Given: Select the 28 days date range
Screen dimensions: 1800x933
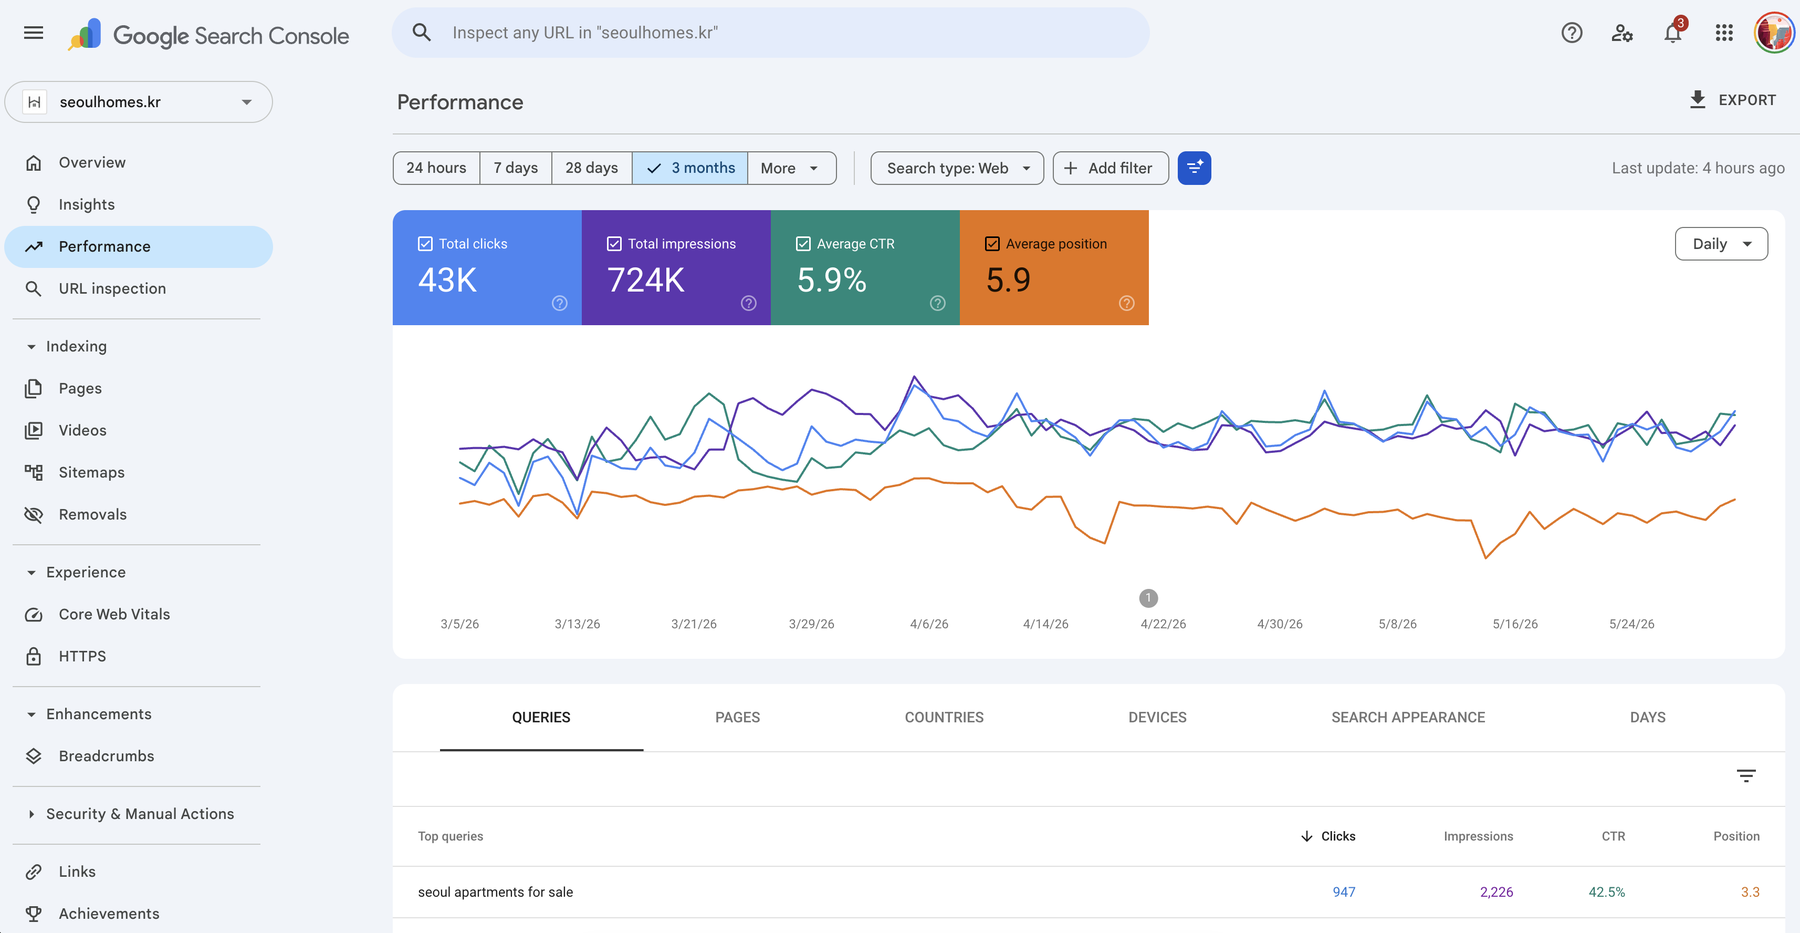Looking at the screenshot, I should pos(592,168).
